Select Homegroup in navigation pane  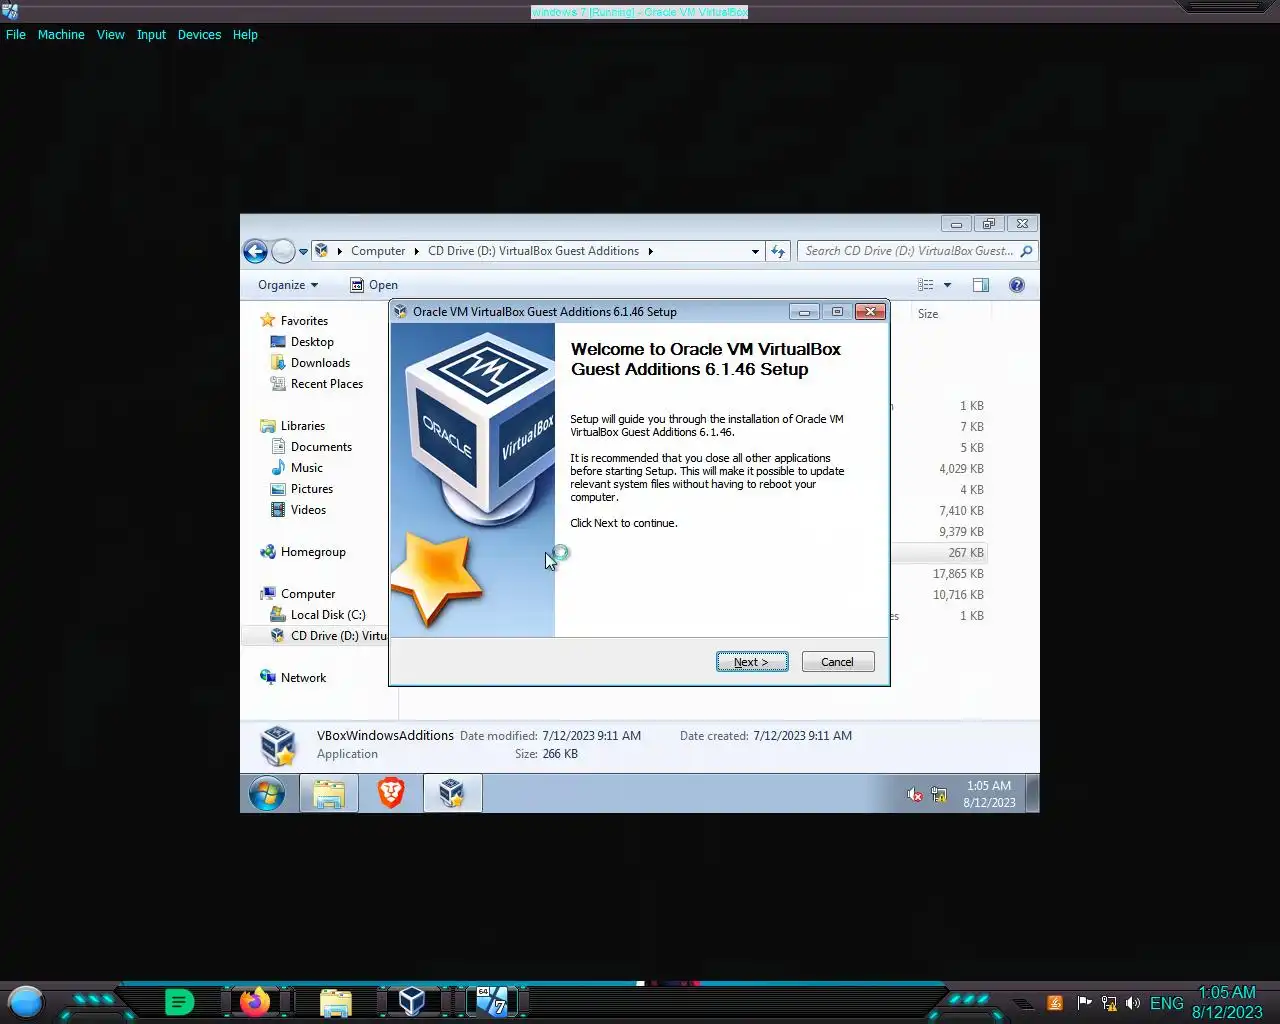point(313,552)
